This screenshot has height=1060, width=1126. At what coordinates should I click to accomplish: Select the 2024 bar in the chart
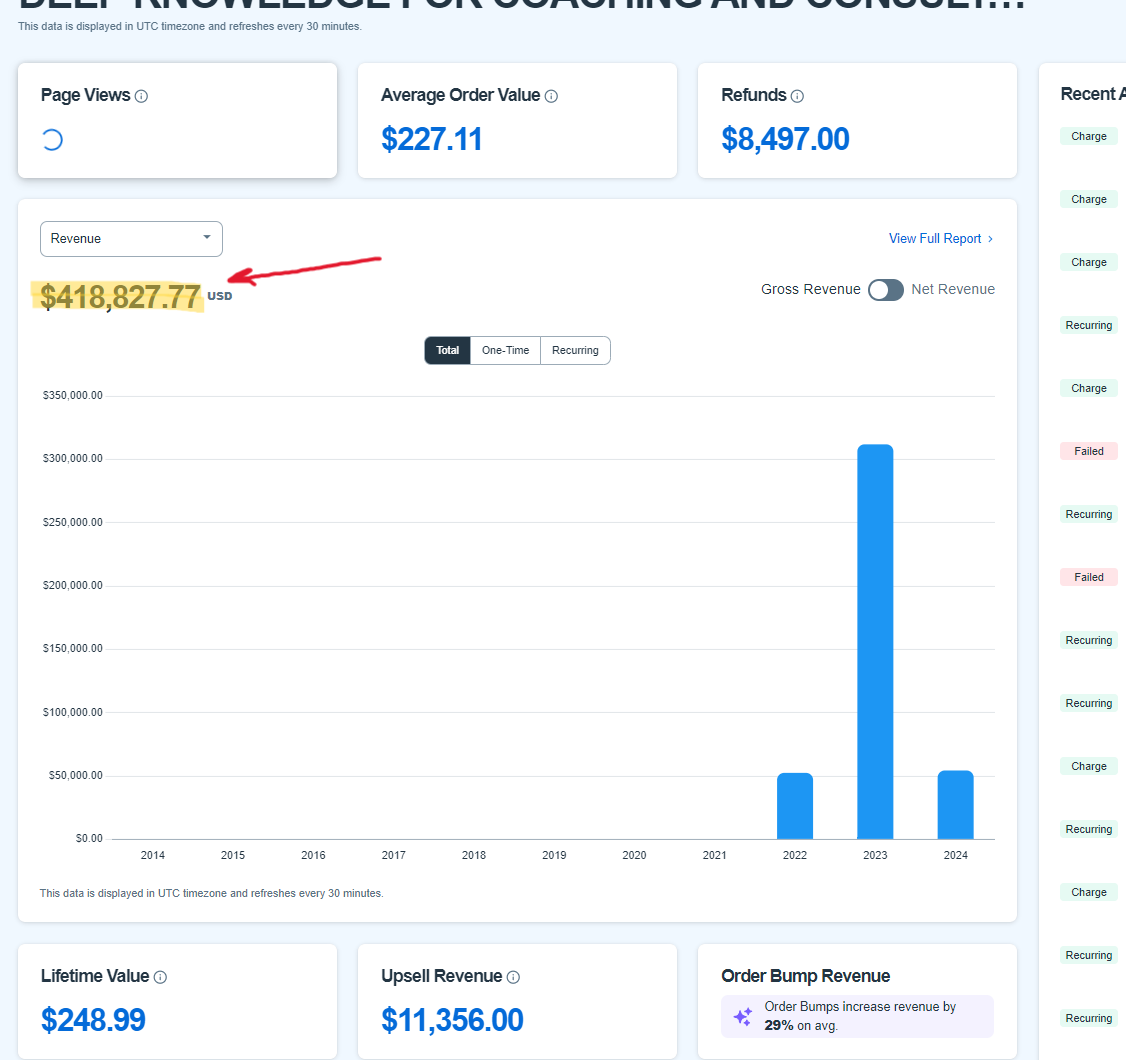click(955, 805)
